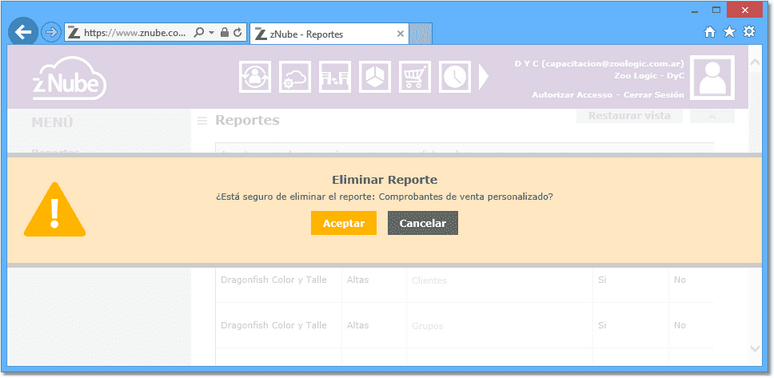Click the Autorizar Accesso link
The height and width of the screenshot is (378, 774).
[572, 95]
